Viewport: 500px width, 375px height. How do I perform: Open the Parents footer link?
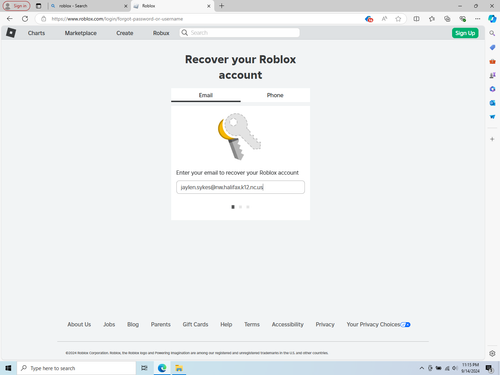click(160, 324)
